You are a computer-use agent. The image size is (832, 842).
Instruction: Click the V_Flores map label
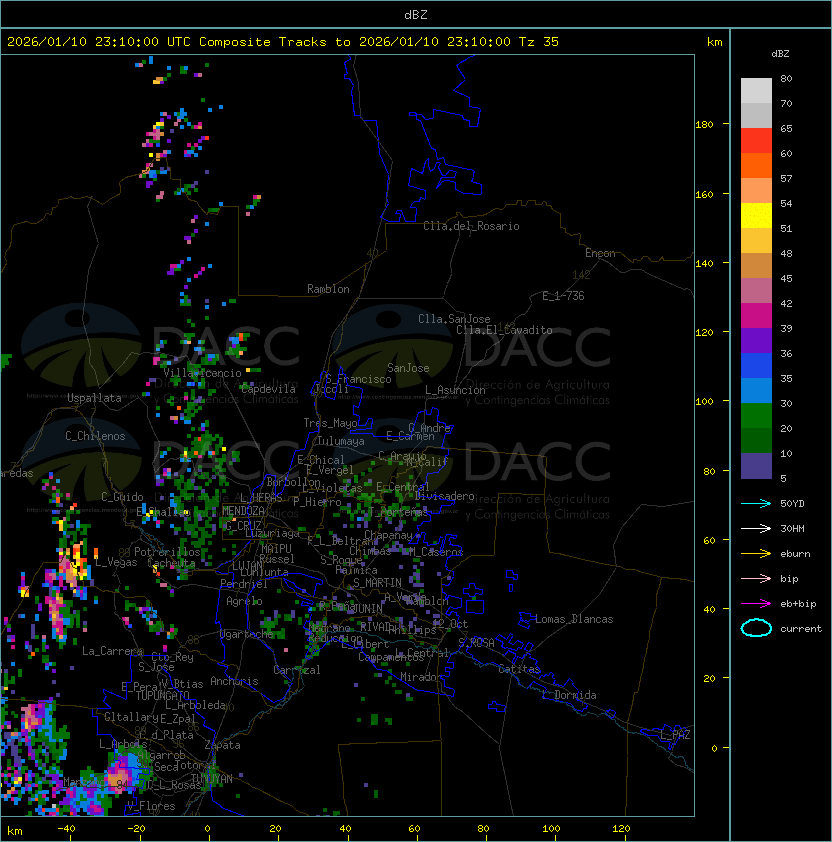coord(151,806)
